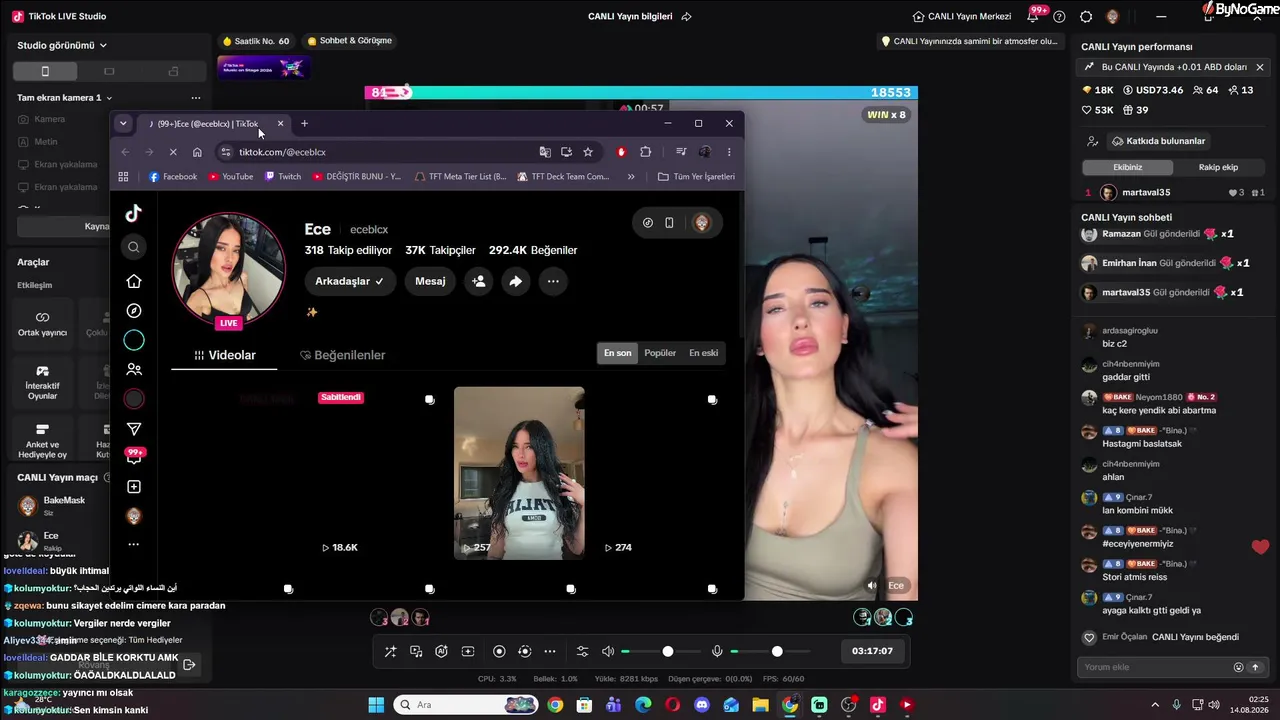Open TikTok friends icon in sidebar

pos(134,370)
